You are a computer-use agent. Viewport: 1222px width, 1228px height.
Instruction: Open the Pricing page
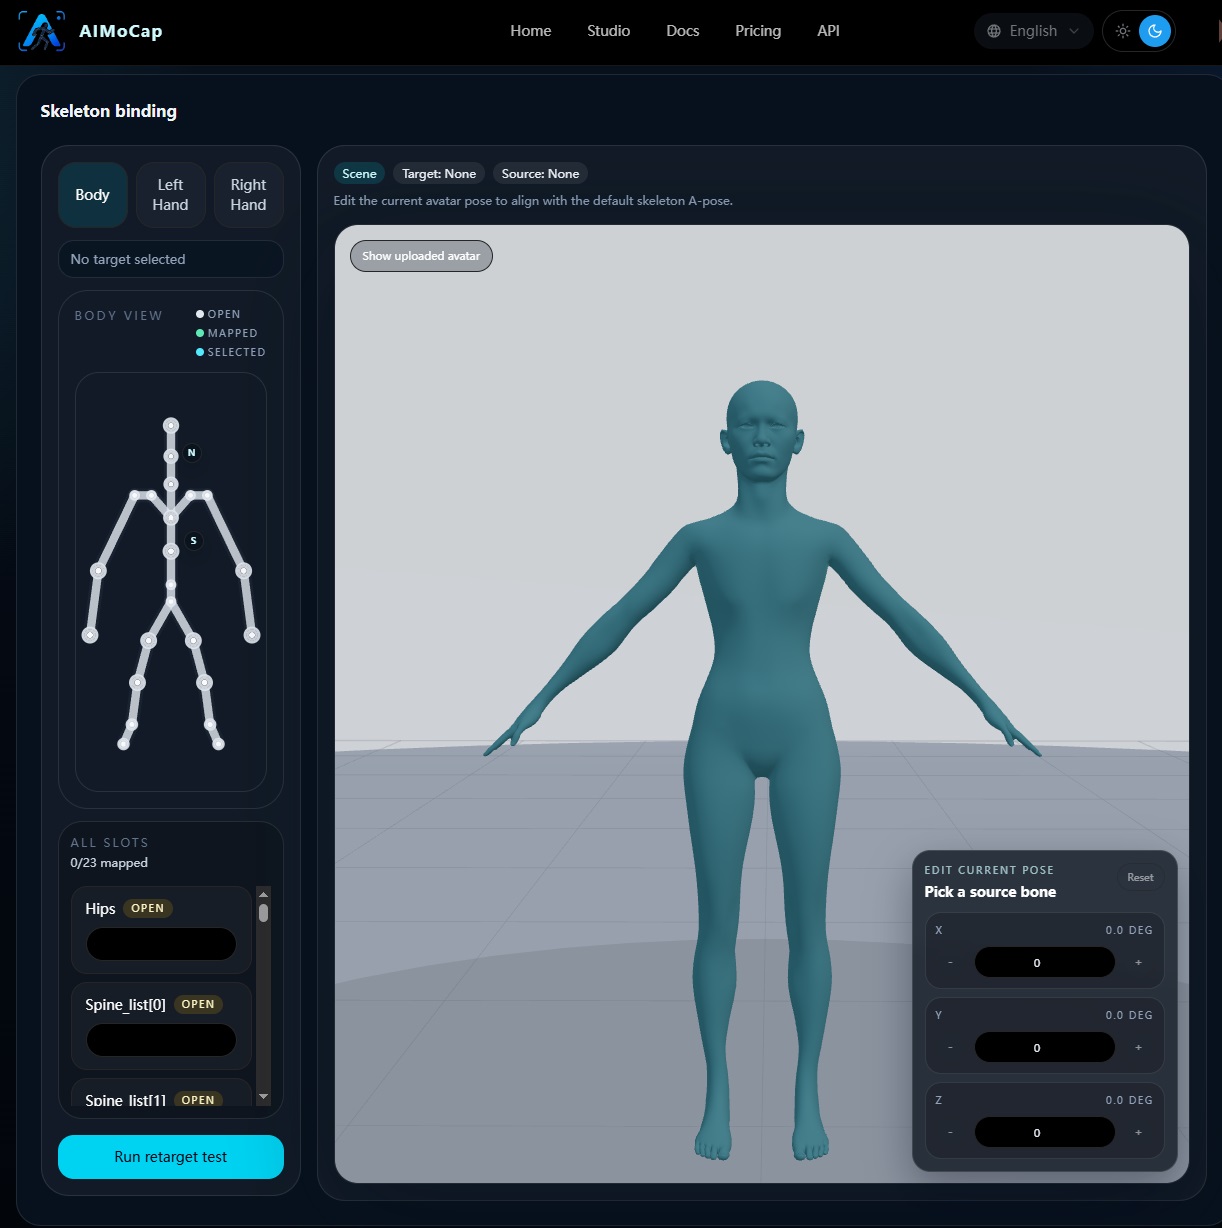(758, 31)
